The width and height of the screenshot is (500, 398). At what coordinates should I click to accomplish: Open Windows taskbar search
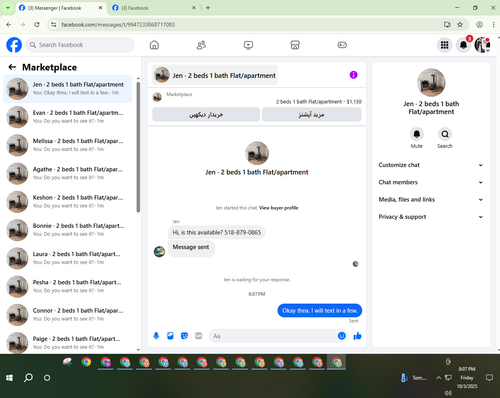(28, 378)
